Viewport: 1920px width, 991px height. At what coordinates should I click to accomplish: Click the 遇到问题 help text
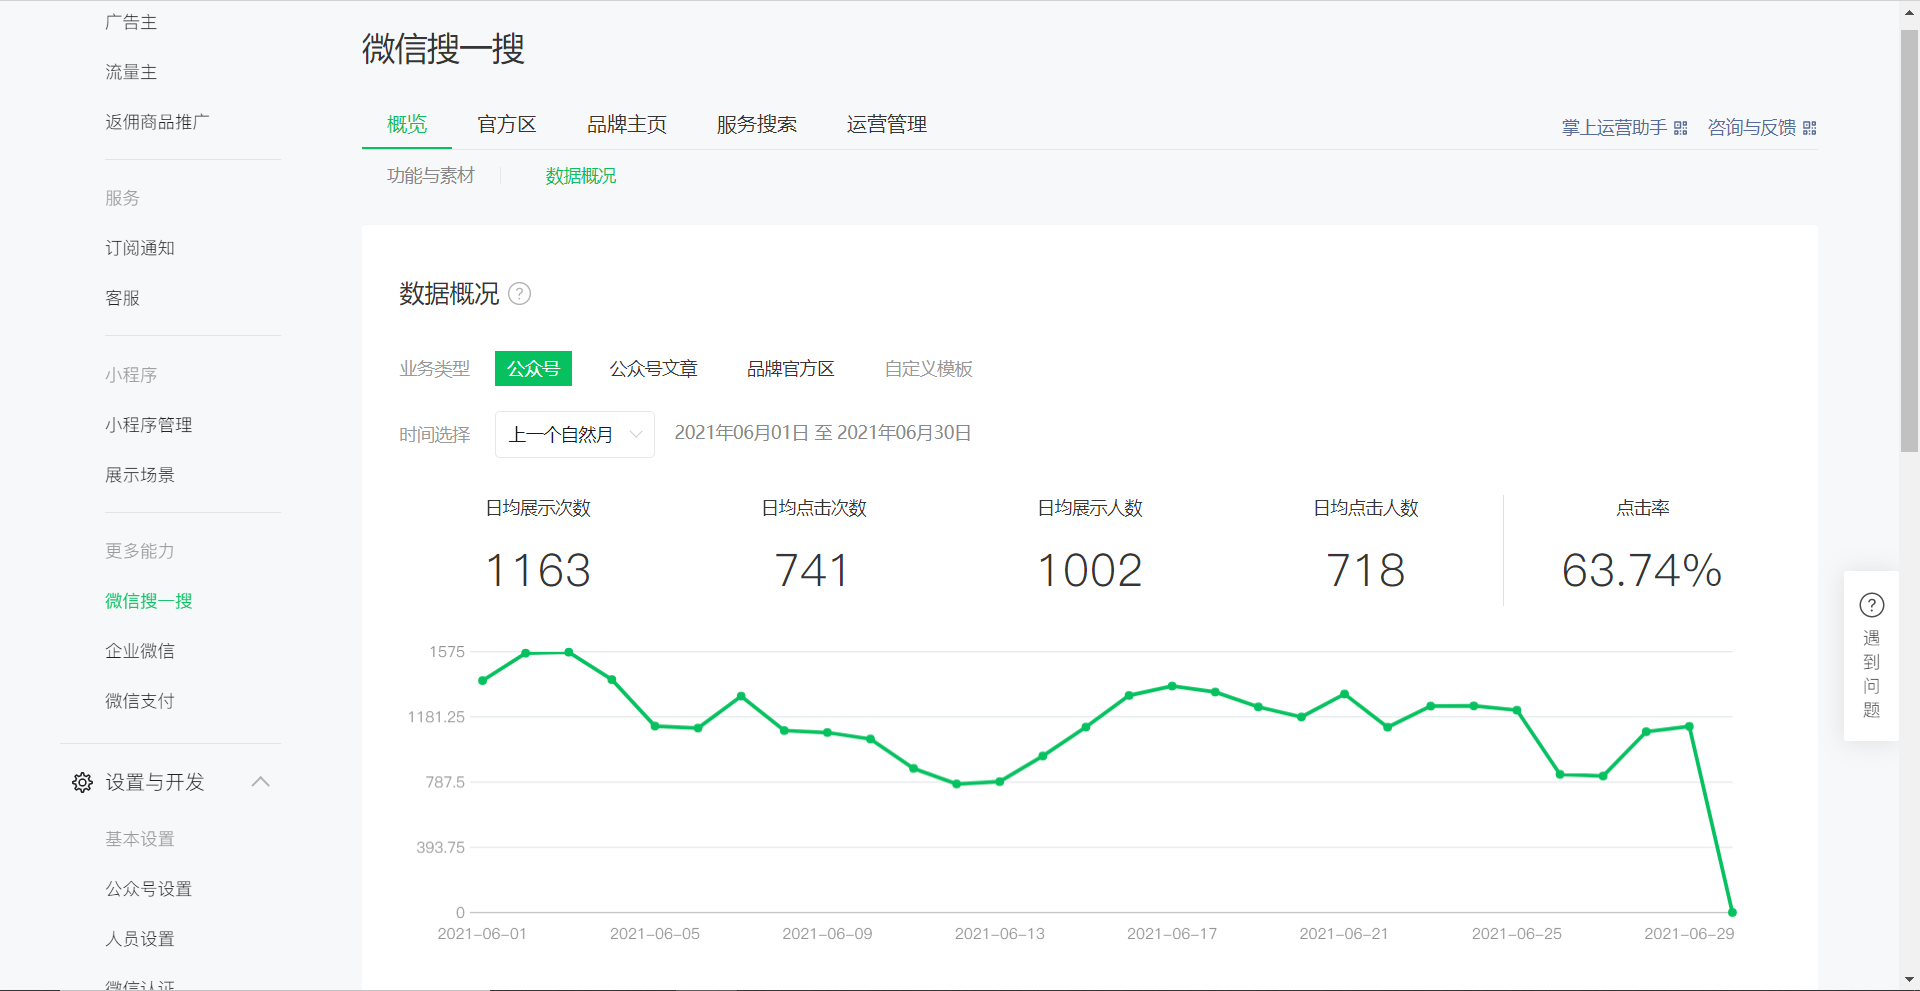tap(1871, 674)
